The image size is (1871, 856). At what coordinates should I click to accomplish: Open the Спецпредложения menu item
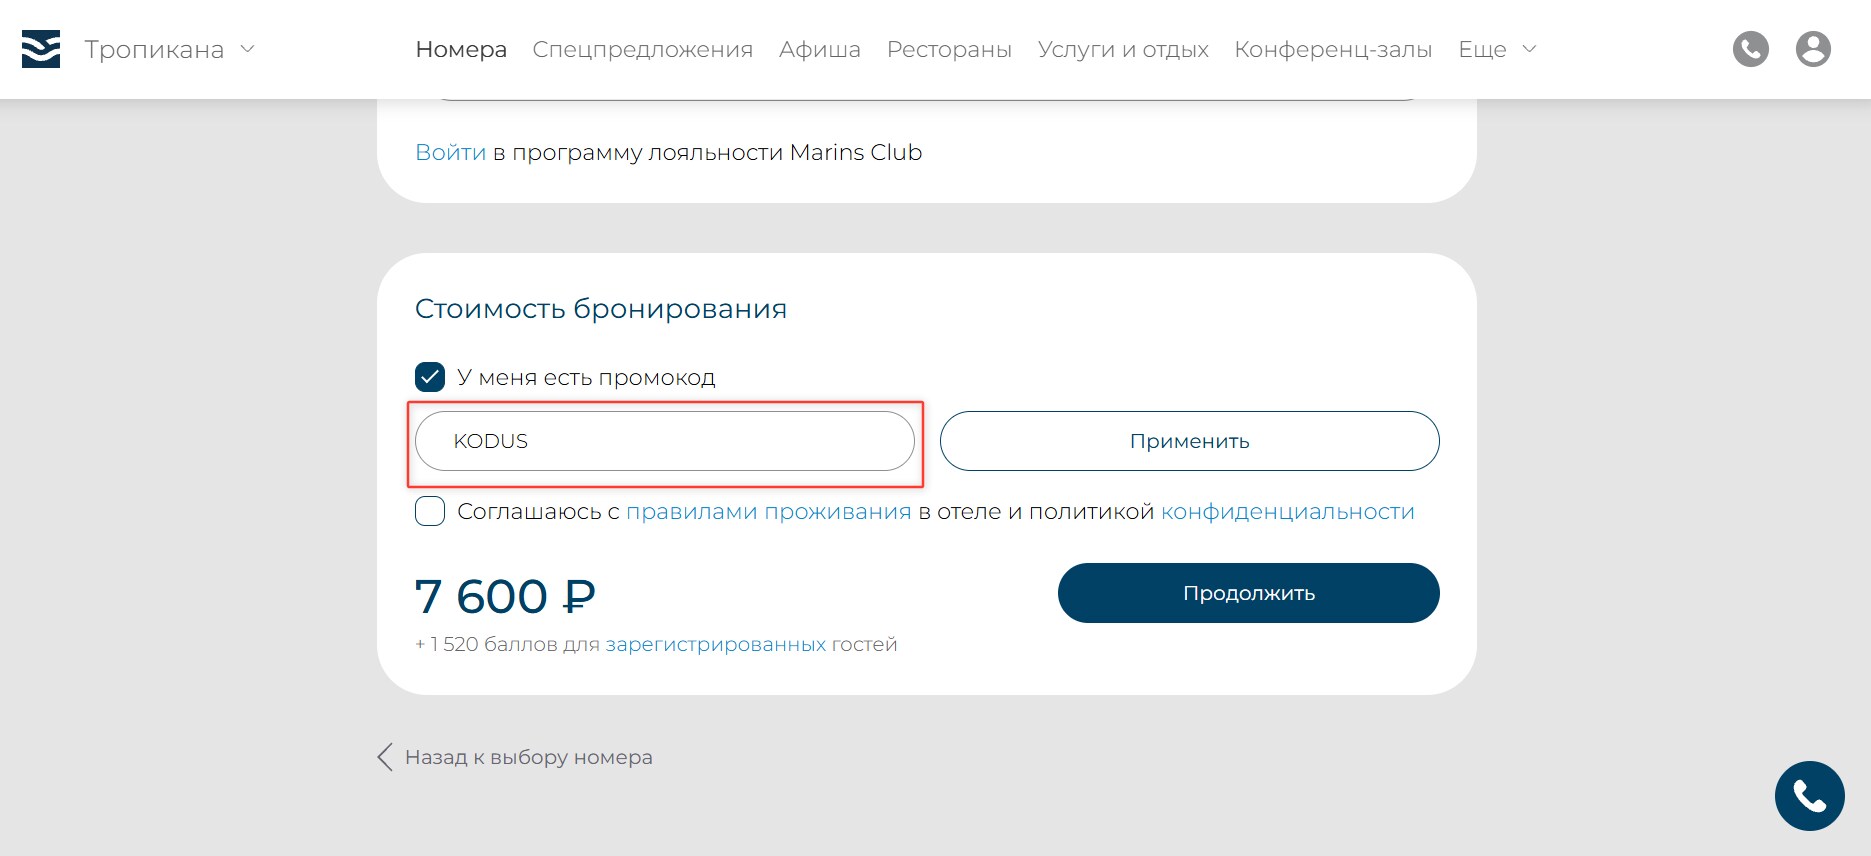pos(643,50)
